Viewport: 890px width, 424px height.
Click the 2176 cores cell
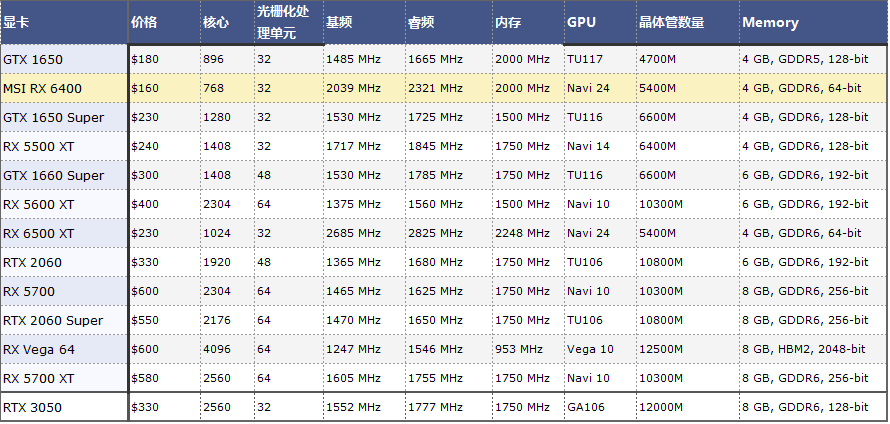227,320
